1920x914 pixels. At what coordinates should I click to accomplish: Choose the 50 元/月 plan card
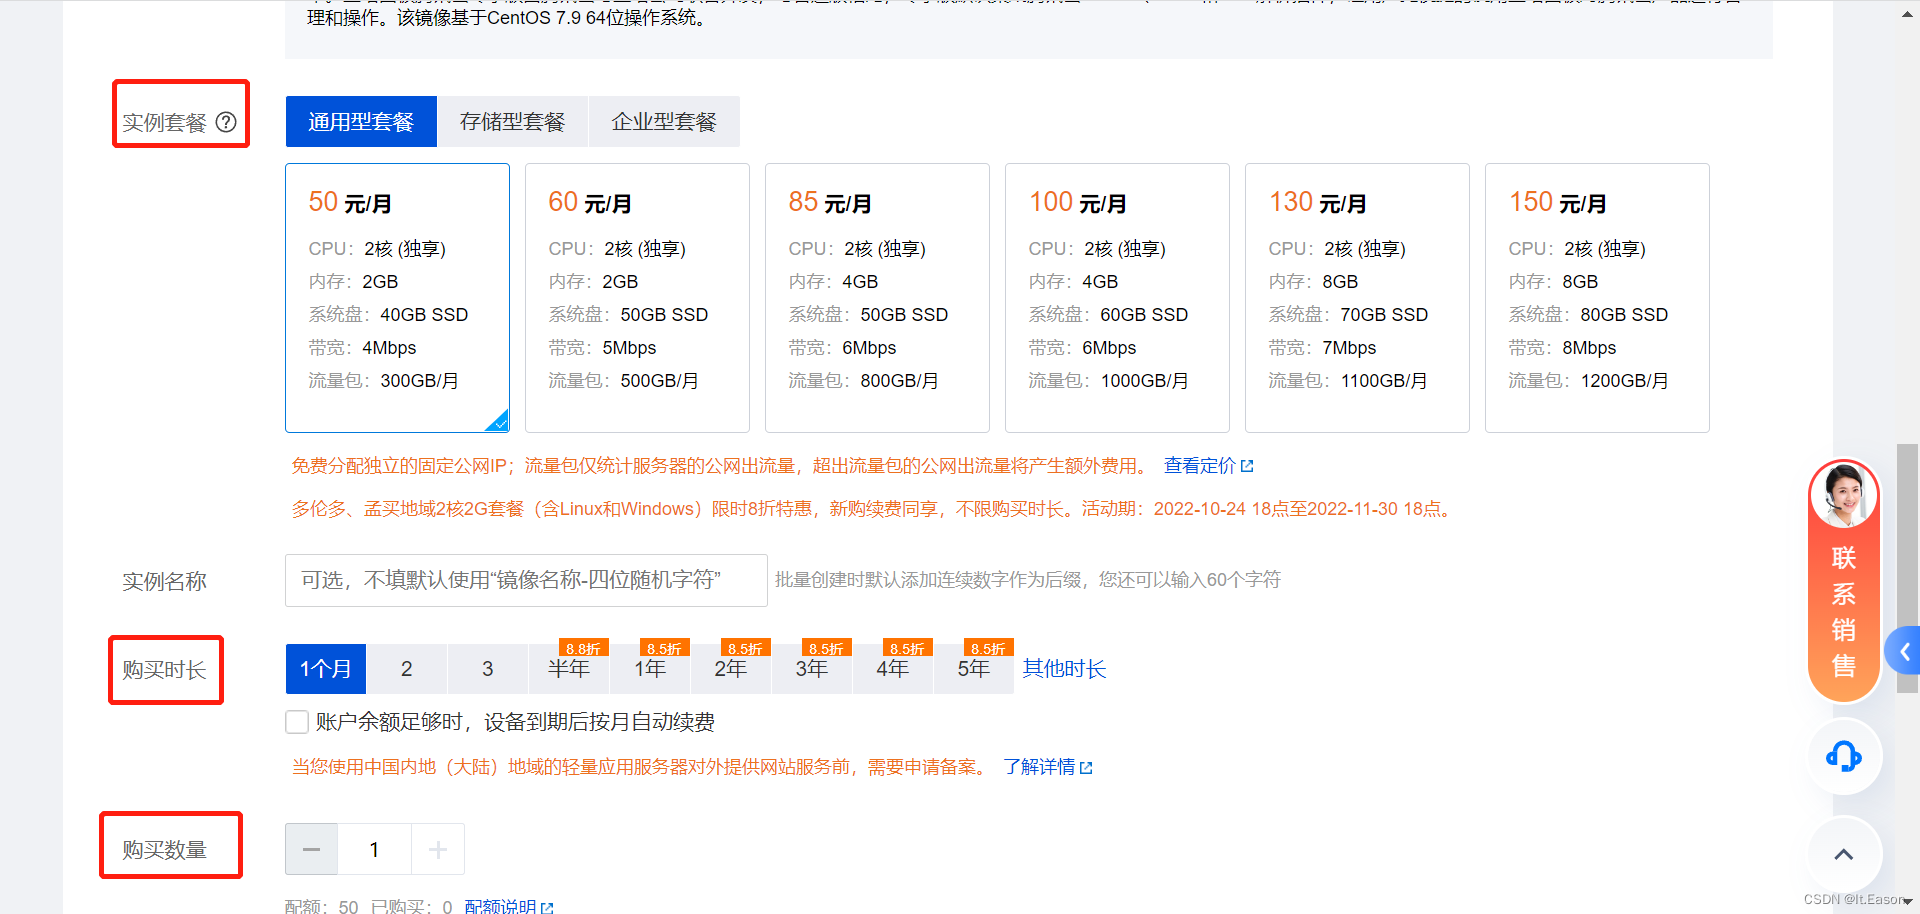click(397, 298)
